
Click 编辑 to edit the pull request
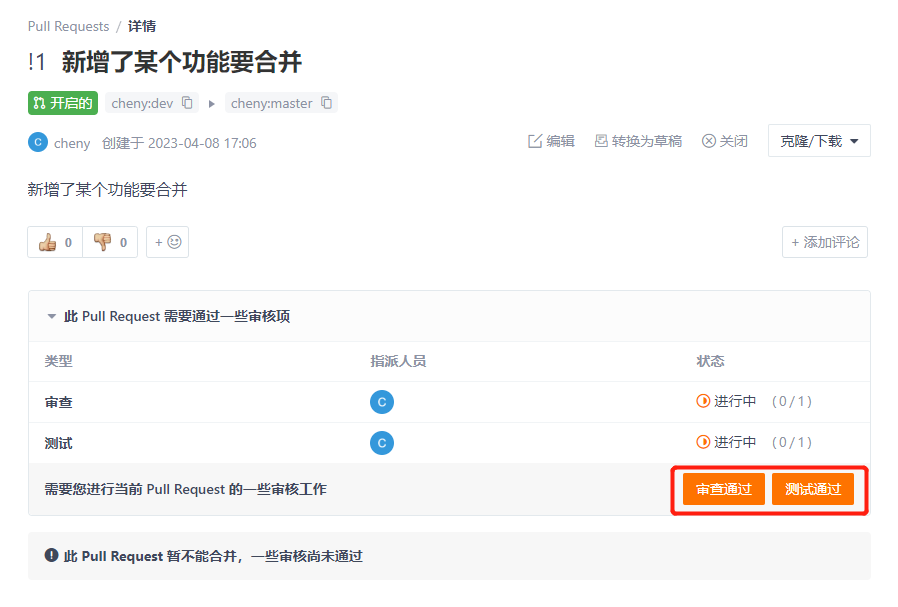click(551, 141)
